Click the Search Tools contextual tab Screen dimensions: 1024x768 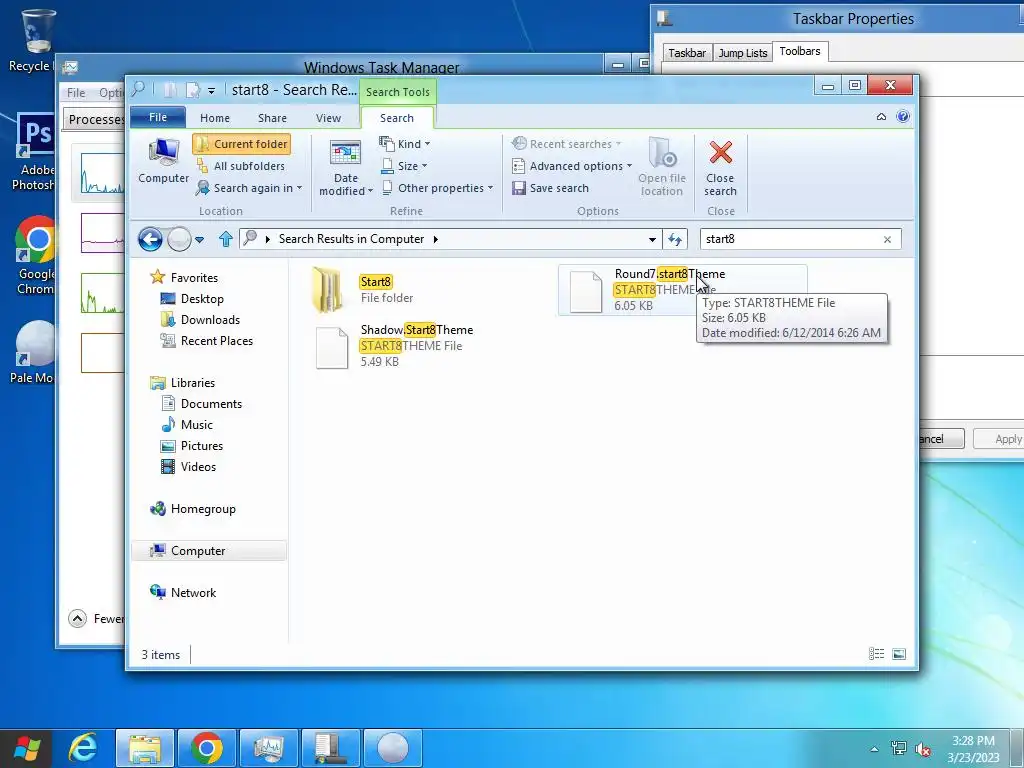point(398,92)
